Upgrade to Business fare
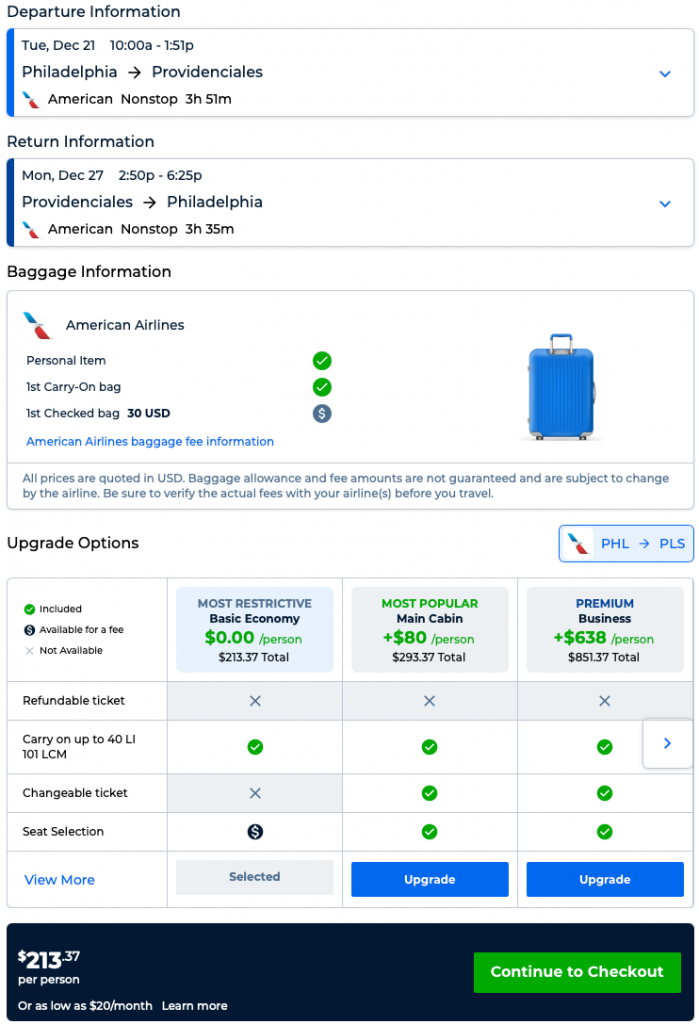This screenshot has height=1024, width=699. [x=604, y=880]
